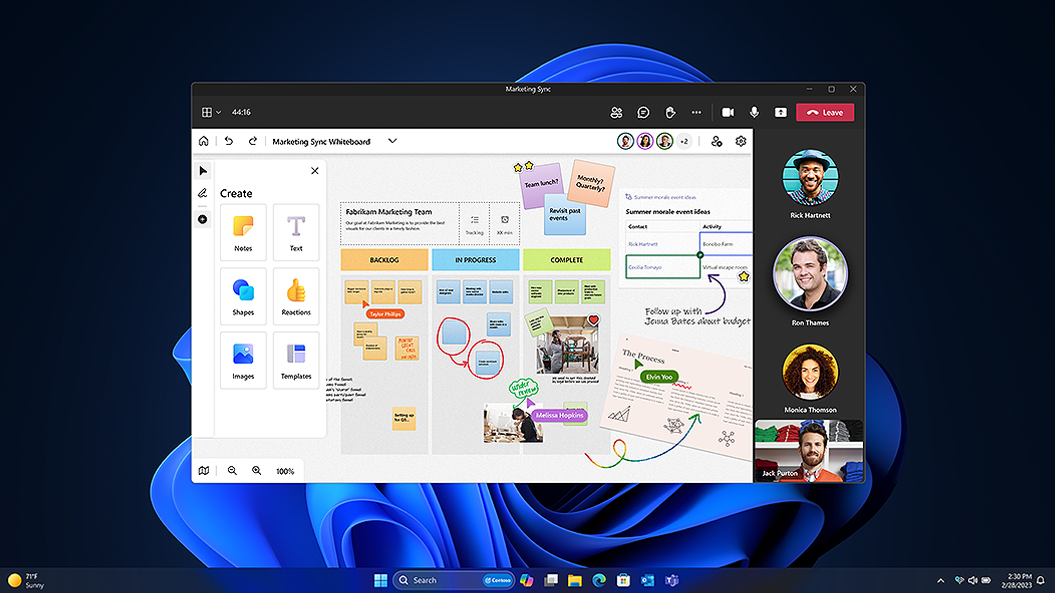Open More actions ellipsis menu
This screenshot has height=593, width=1055.
pyautogui.click(x=697, y=113)
